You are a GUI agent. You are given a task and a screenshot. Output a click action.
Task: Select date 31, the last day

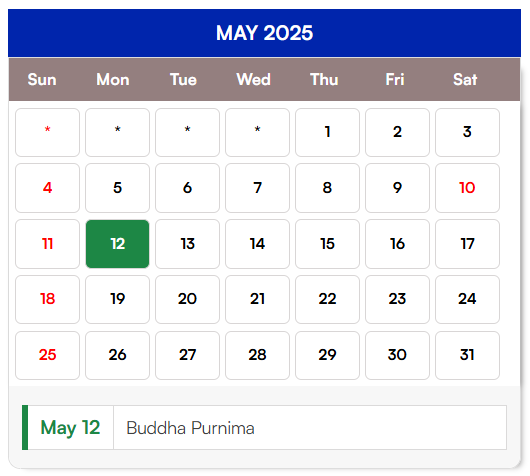(467, 355)
